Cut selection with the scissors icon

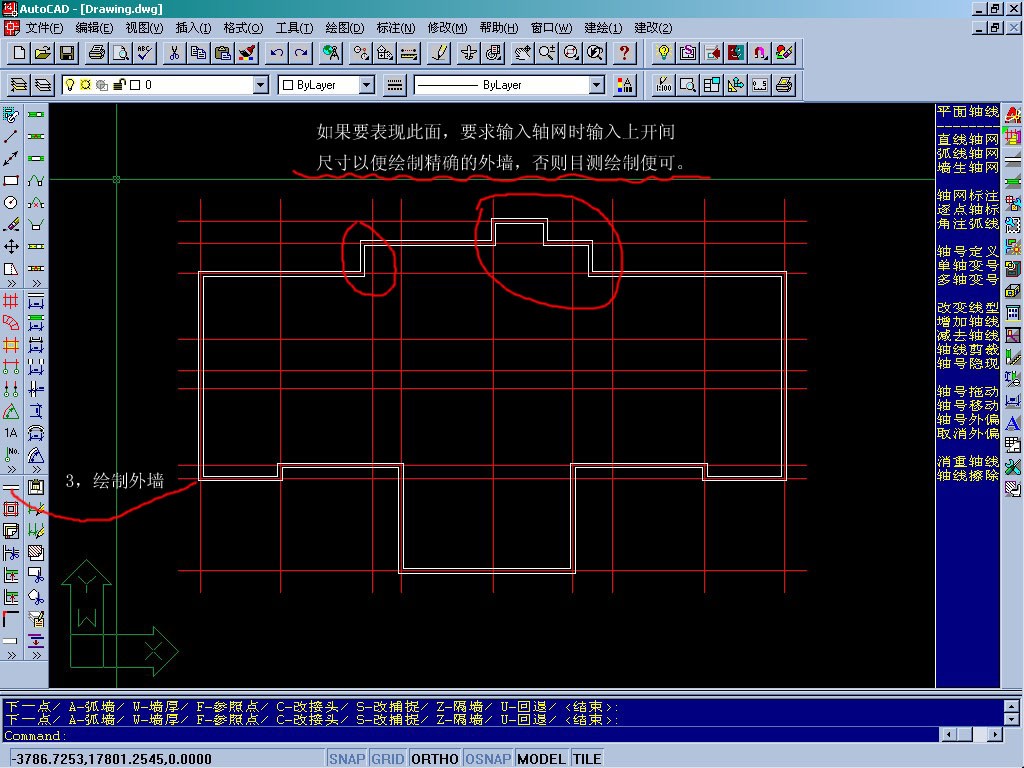click(x=174, y=53)
